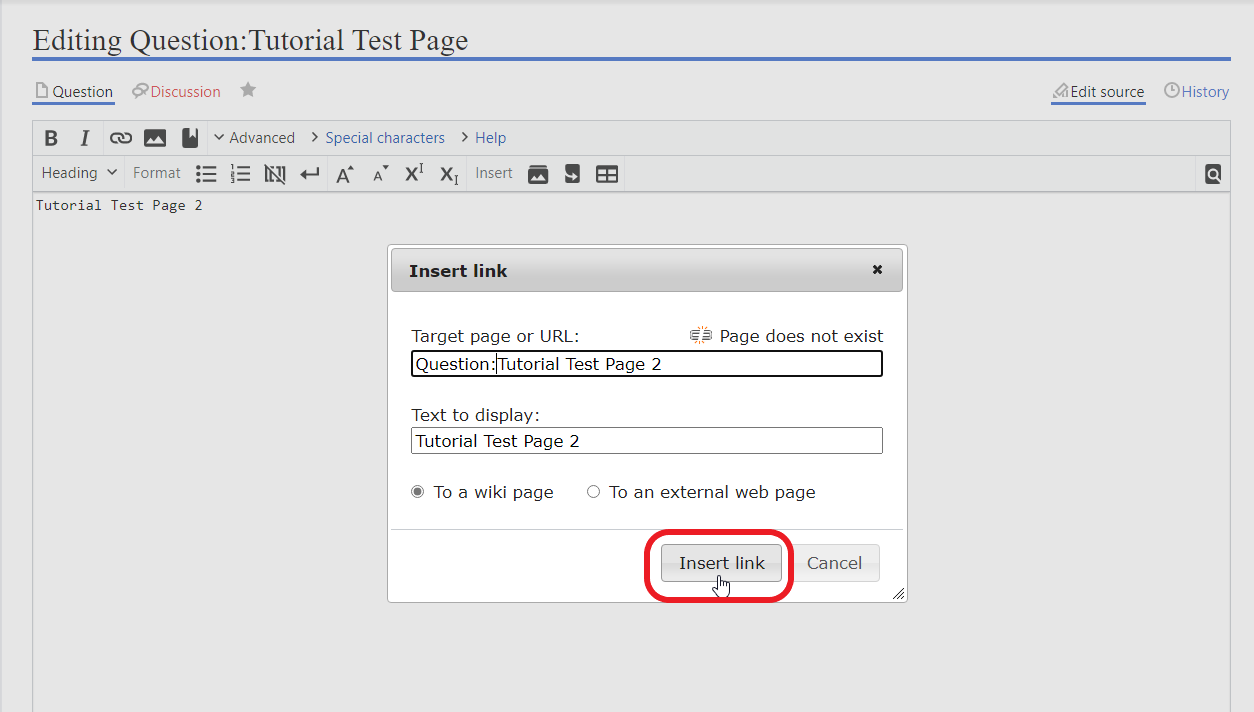Click the star watchlist icon
The image size is (1254, 712).
pos(248,90)
